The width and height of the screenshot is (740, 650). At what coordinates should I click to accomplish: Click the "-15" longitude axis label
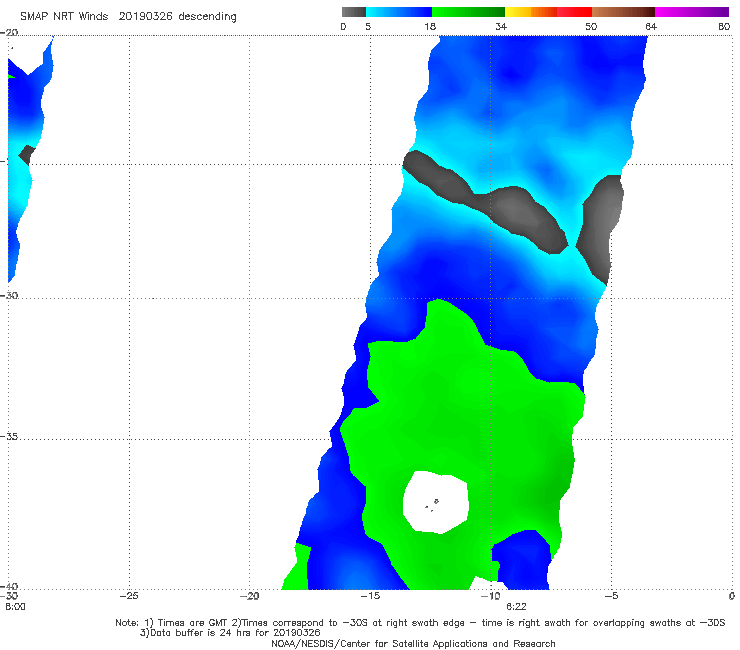click(370, 596)
